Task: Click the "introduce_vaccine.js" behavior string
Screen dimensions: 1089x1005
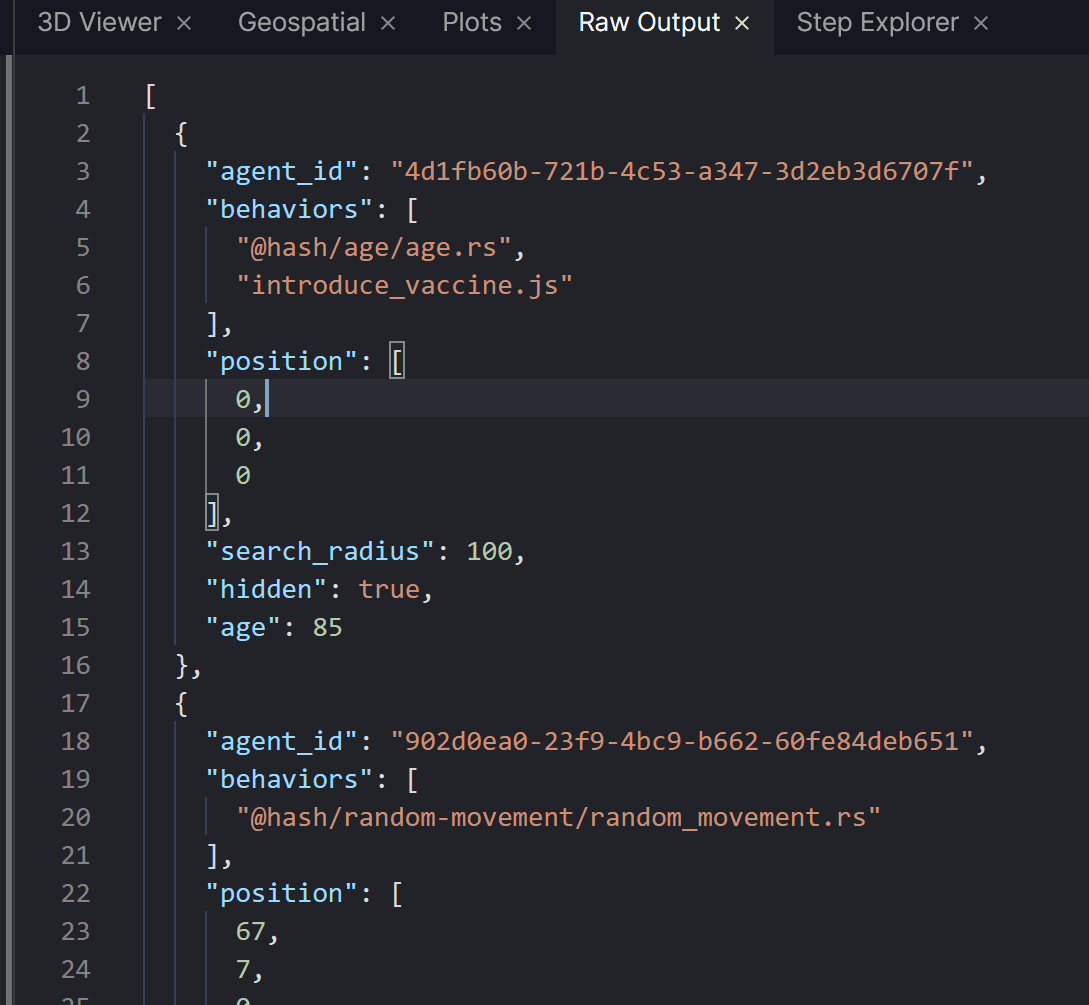Action: point(405,286)
